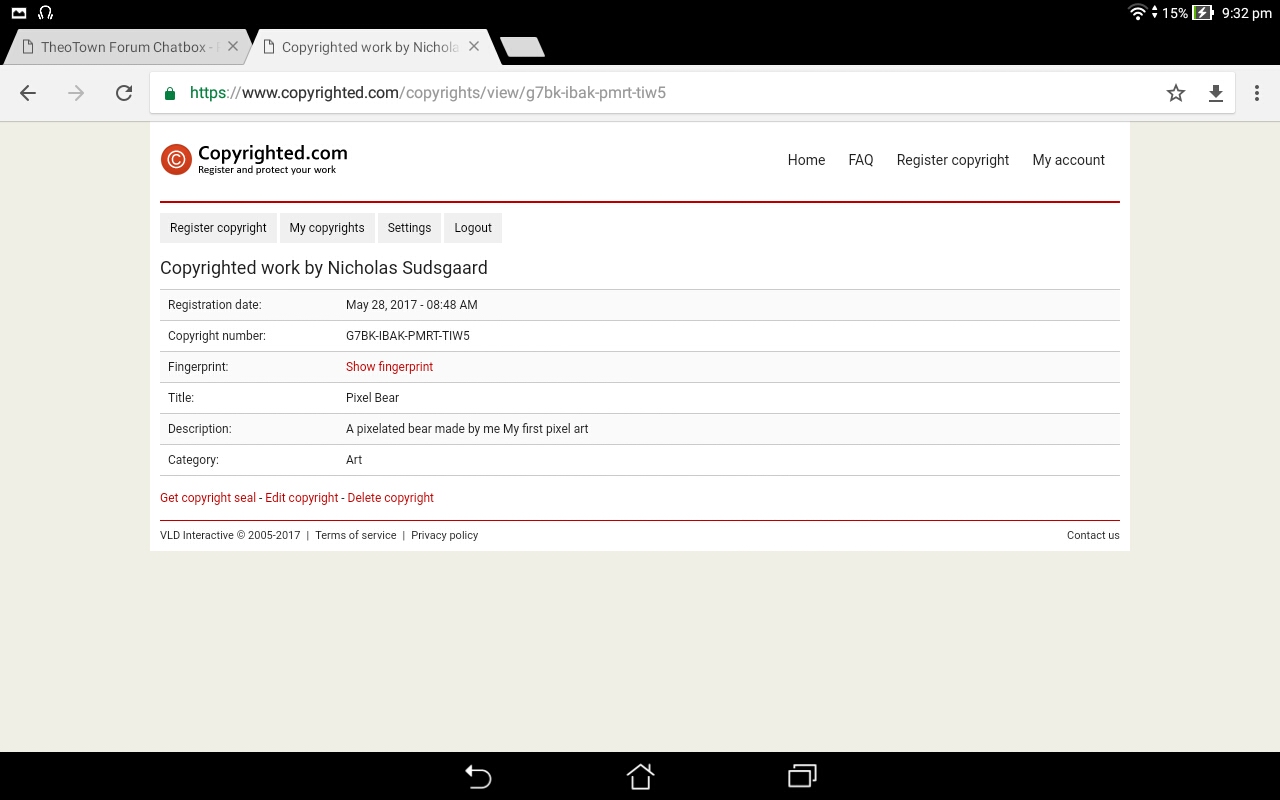Open the Privacy policy link
This screenshot has width=1280, height=800.
[445, 535]
